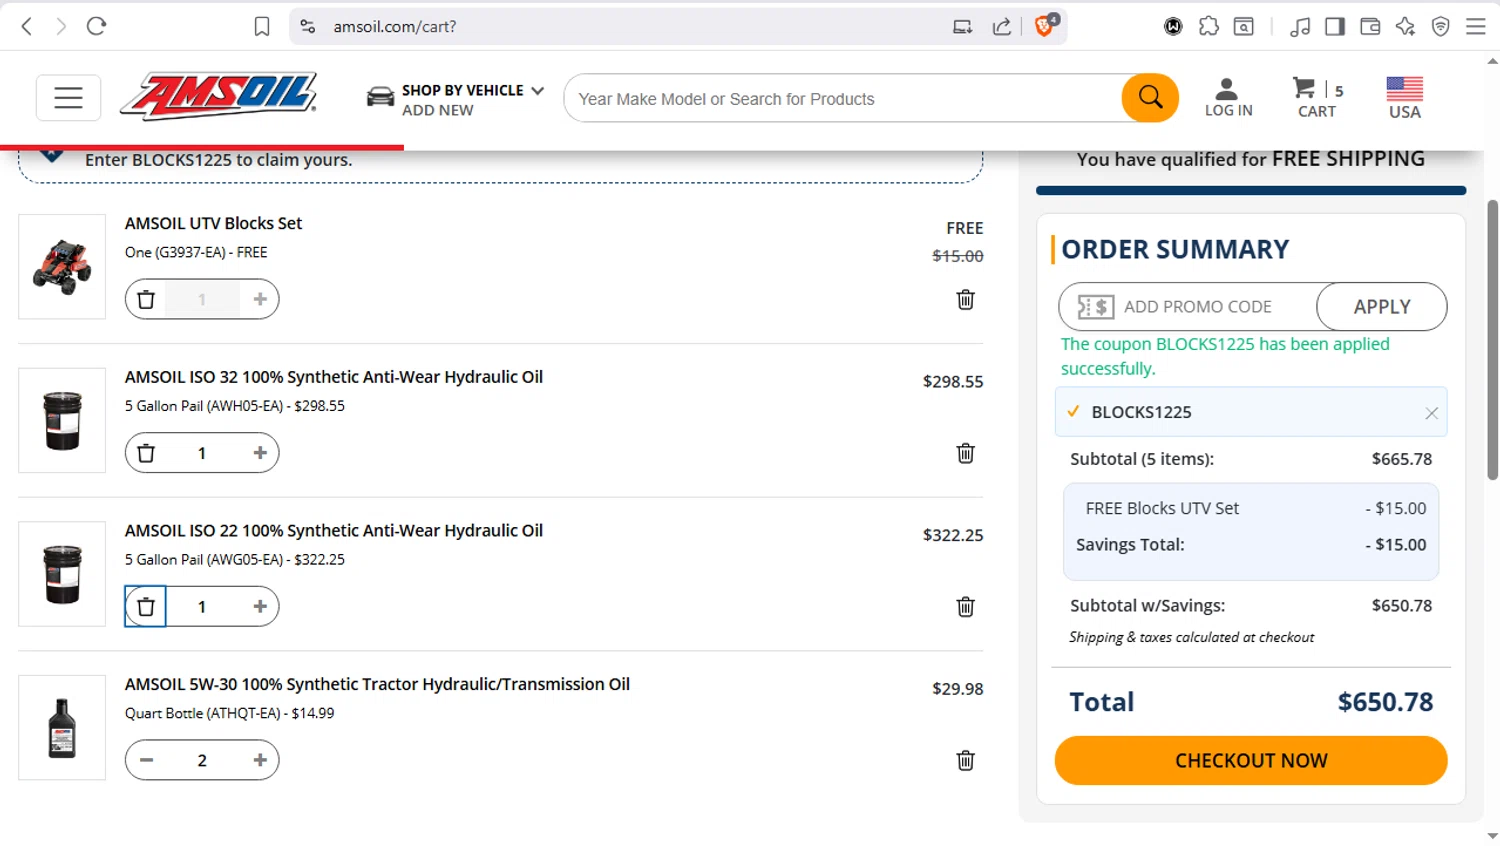Open AMSOIL UTV Blocks Set product link
Viewport: 1500px width, 846px height.
[x=213, y=223]
